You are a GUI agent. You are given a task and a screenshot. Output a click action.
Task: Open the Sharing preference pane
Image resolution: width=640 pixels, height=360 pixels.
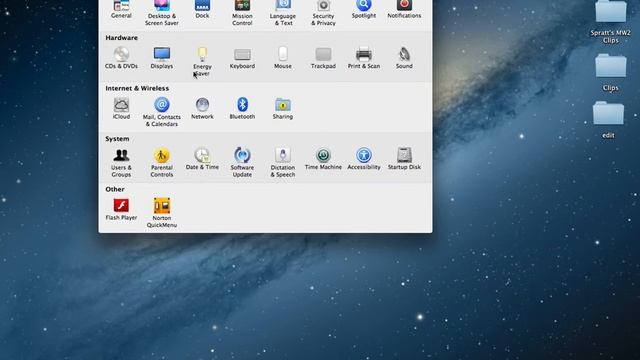point(282,108)
